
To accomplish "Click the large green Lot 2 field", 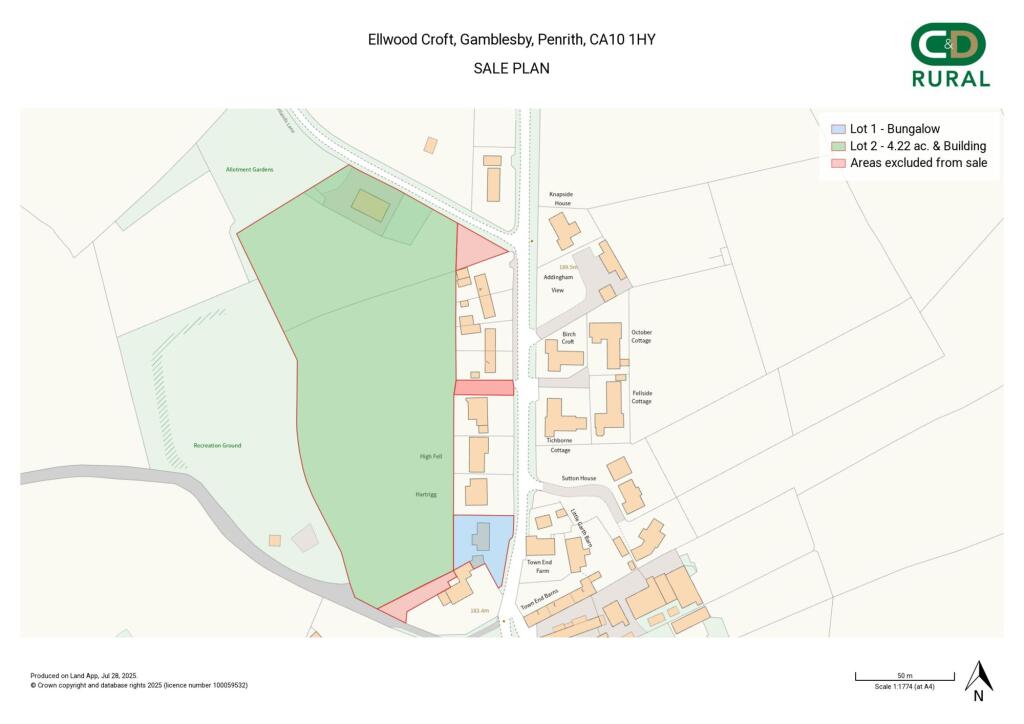I will coord(370,400).
